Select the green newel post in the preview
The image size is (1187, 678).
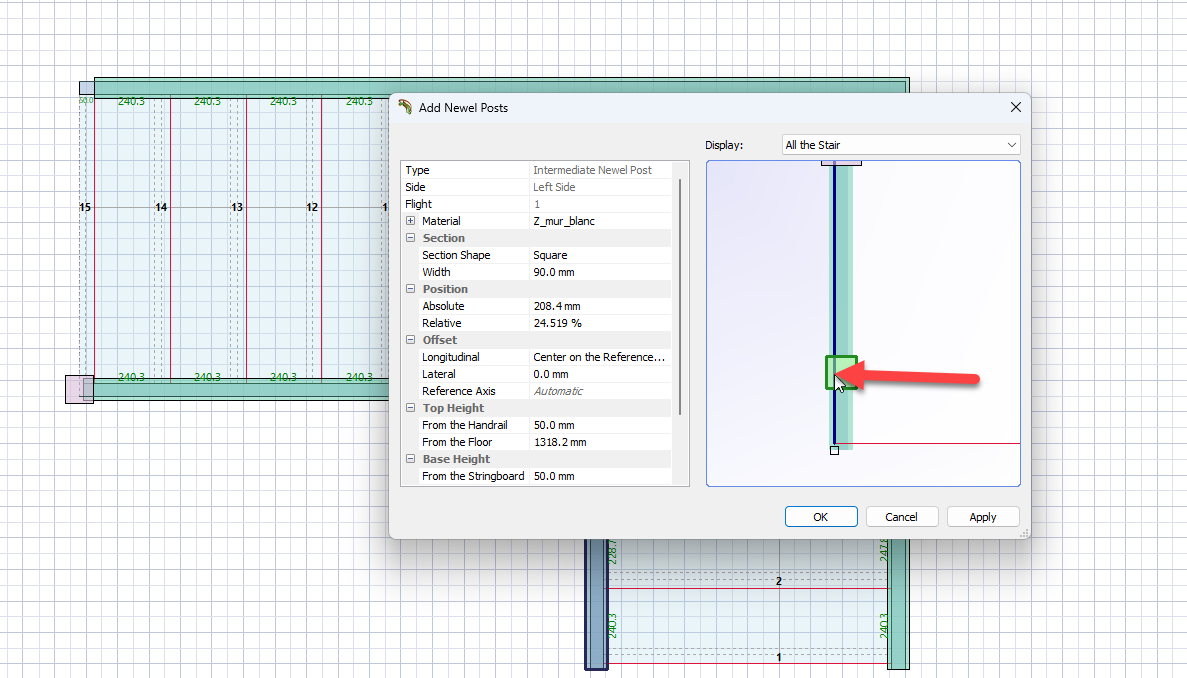[841, 372]
